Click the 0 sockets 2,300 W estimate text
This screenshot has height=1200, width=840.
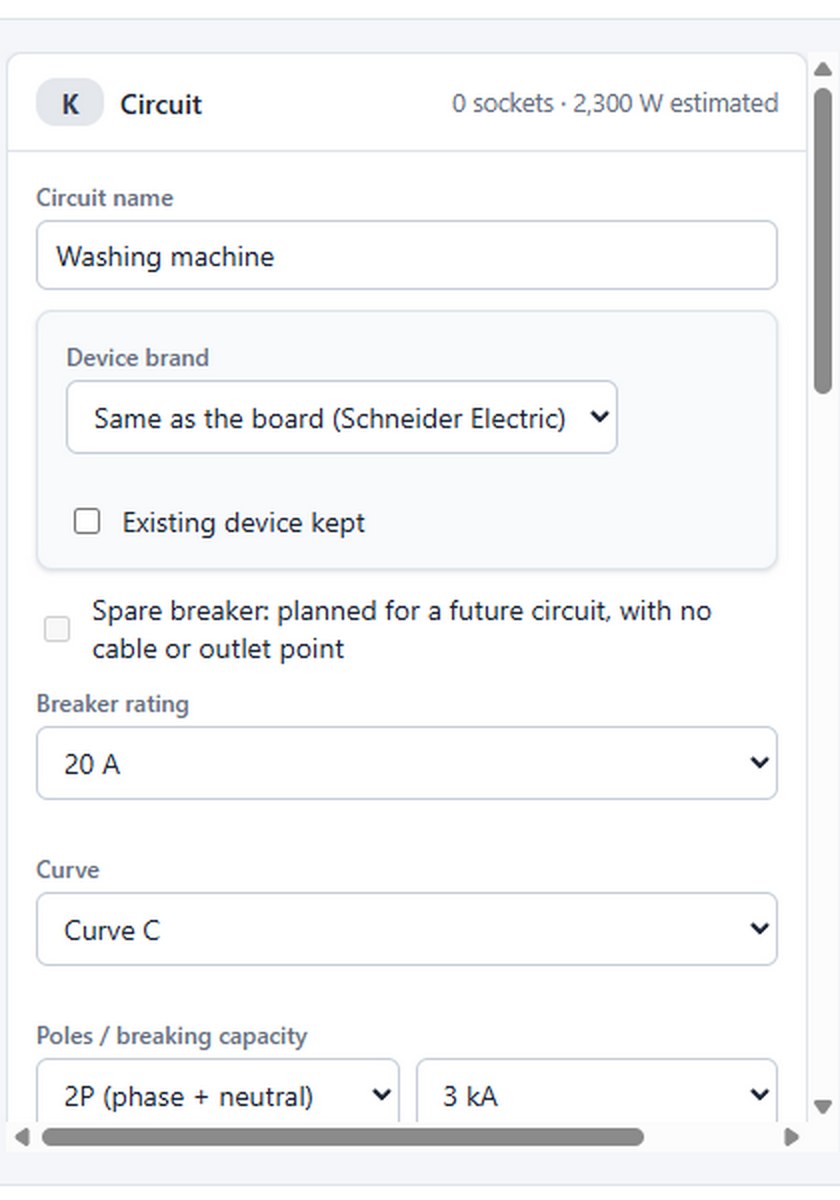click(615, 103)
